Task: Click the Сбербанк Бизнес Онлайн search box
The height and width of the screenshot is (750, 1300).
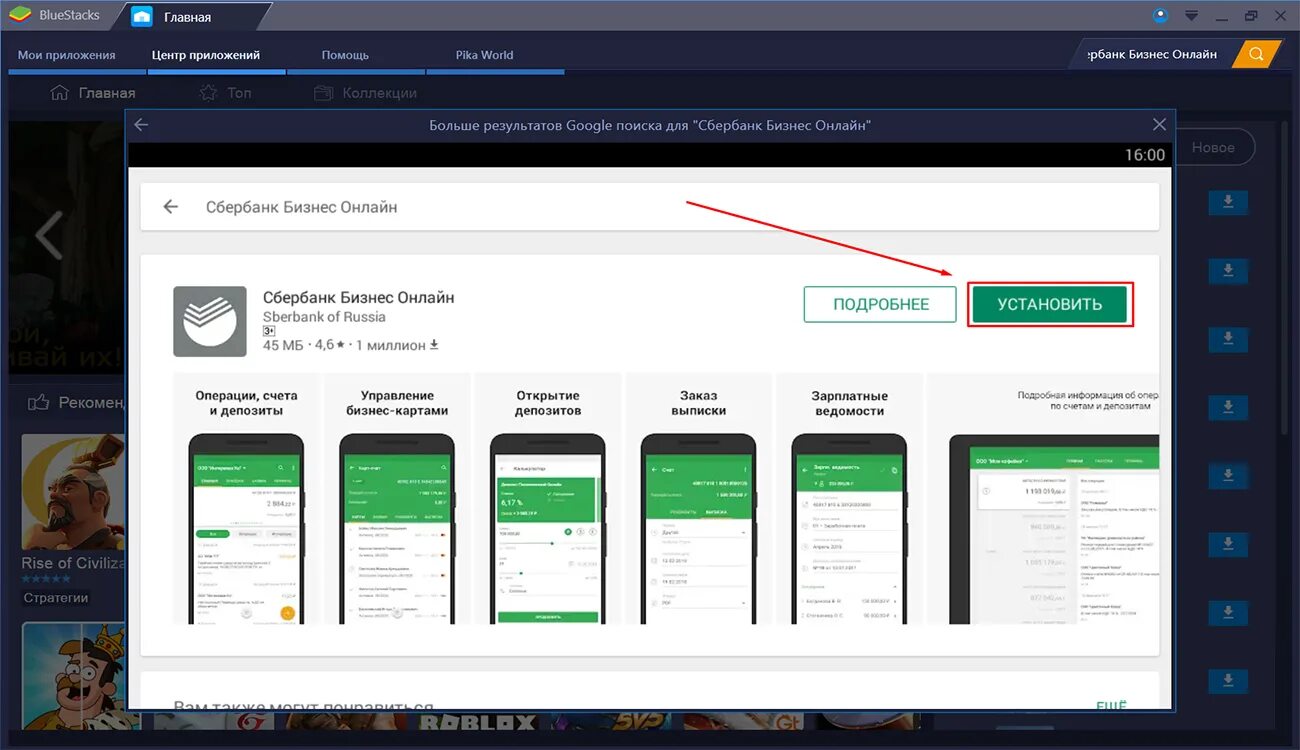Action: coord(650,207)
